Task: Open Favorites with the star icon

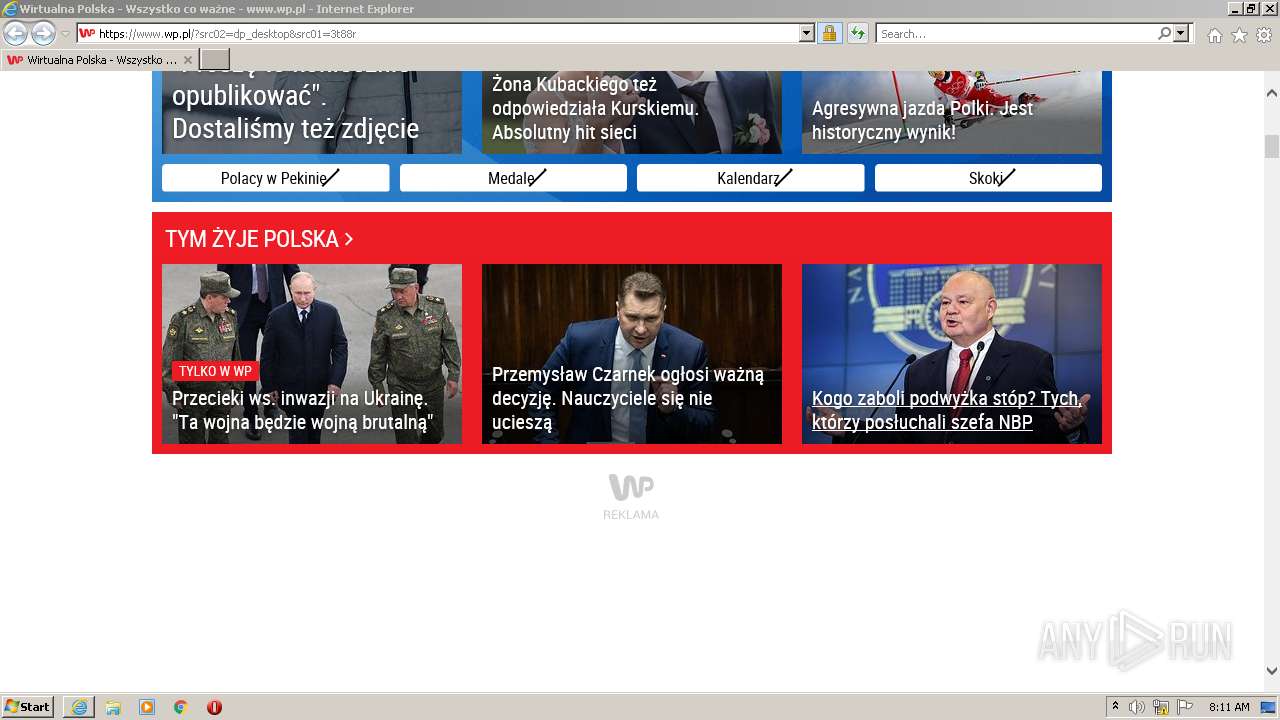Action: [1239, 35]
